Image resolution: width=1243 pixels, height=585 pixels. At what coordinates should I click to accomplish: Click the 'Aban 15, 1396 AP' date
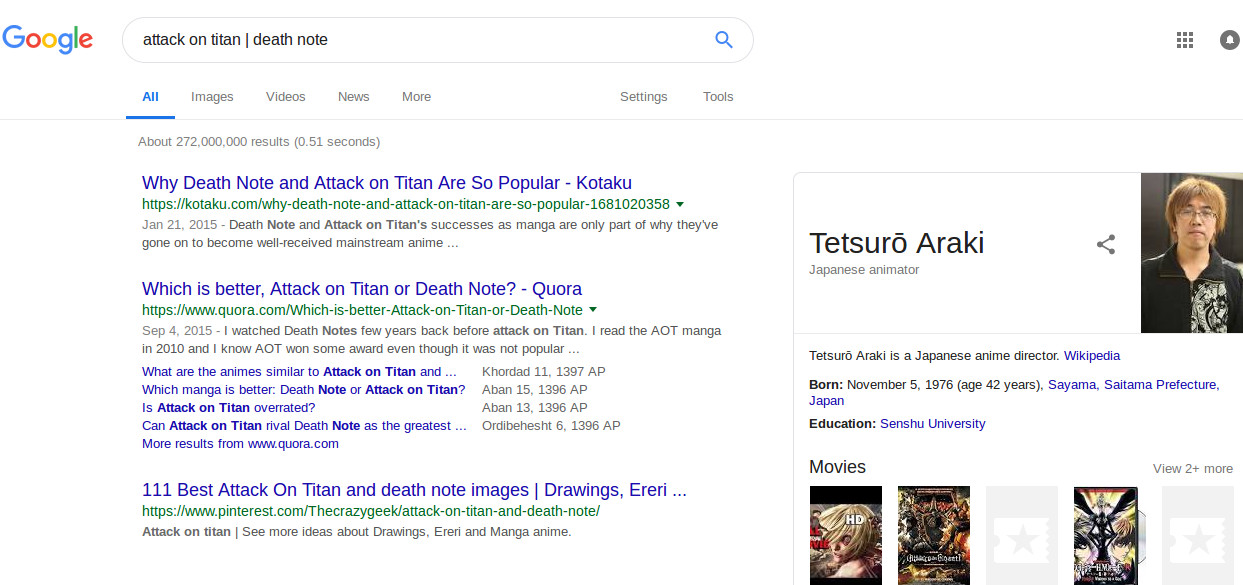pyautogui.click(x=535, y=390)
